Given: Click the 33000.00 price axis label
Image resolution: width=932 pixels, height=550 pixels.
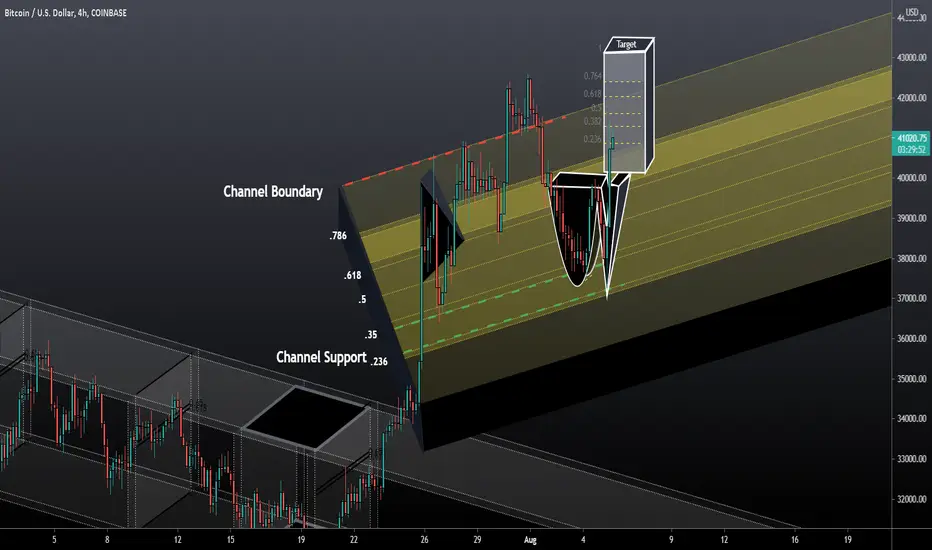Looking at the screenshot, I should tap(912, 459).
